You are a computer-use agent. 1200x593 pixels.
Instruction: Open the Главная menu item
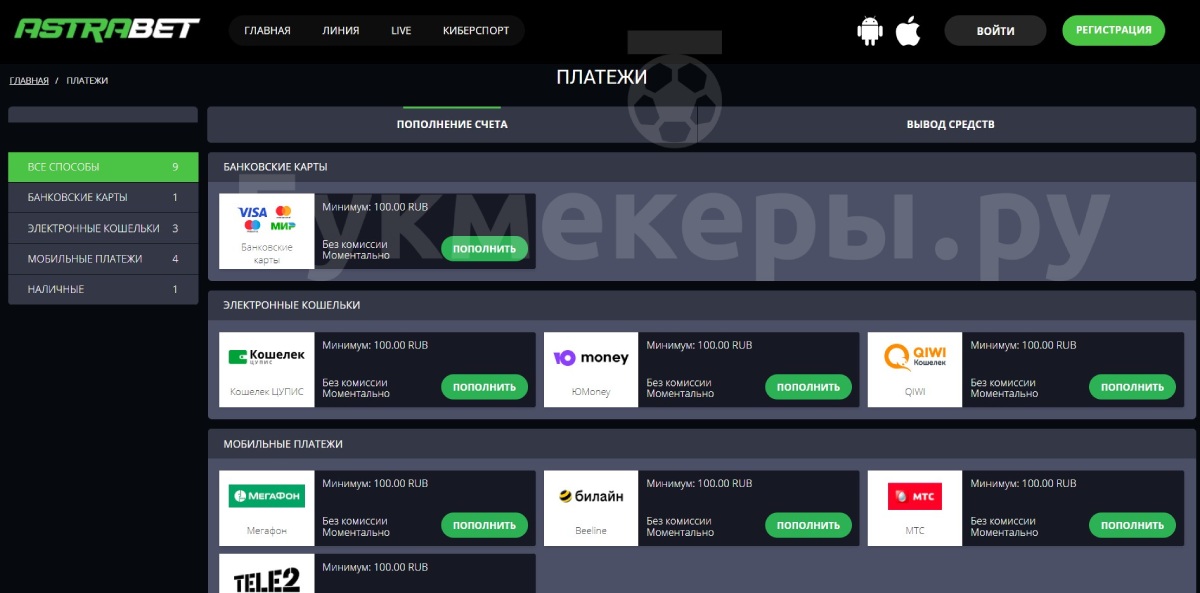(267, 30)
